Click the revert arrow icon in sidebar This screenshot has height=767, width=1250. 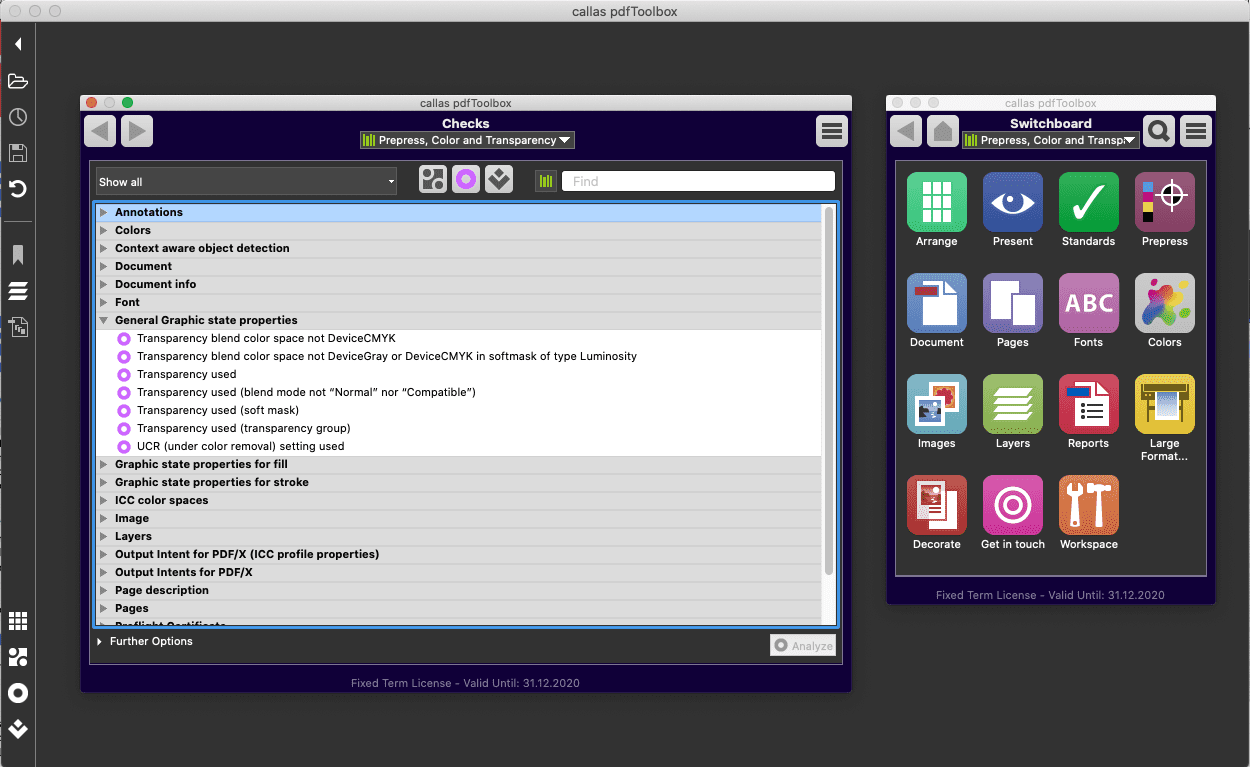click(17, 189)
